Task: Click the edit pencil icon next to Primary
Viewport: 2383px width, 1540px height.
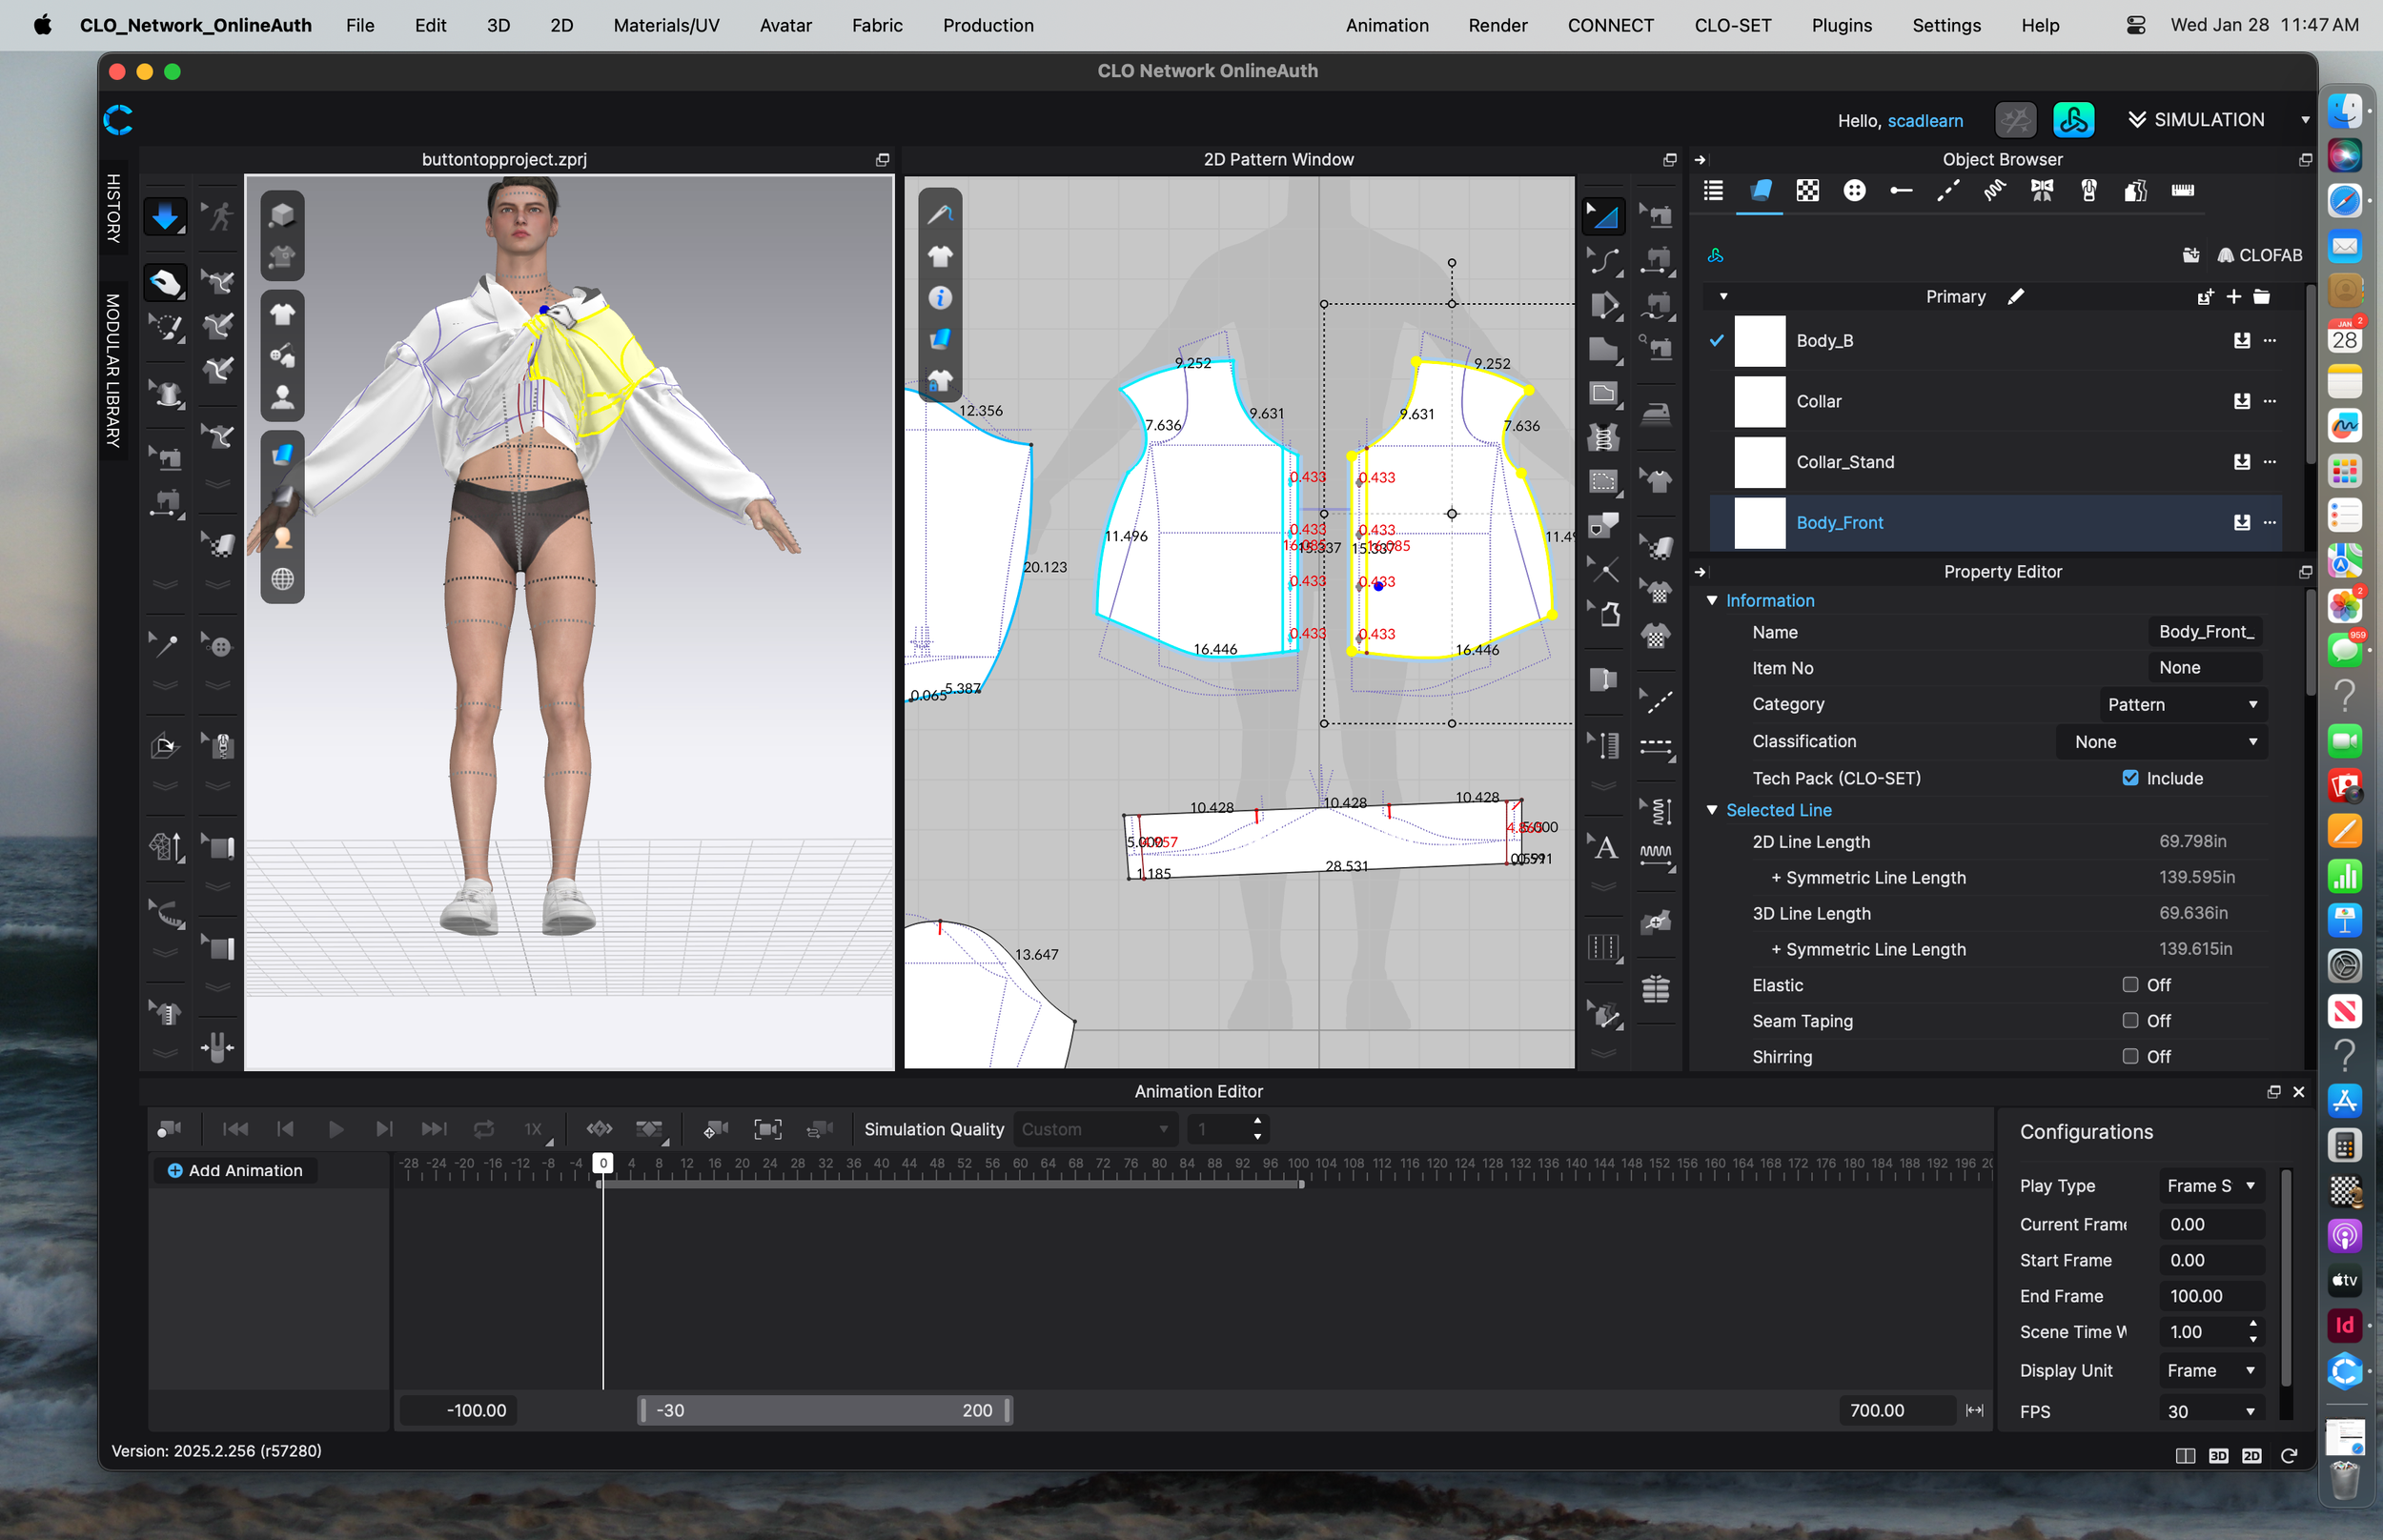Action: [x=2015, y=297]
